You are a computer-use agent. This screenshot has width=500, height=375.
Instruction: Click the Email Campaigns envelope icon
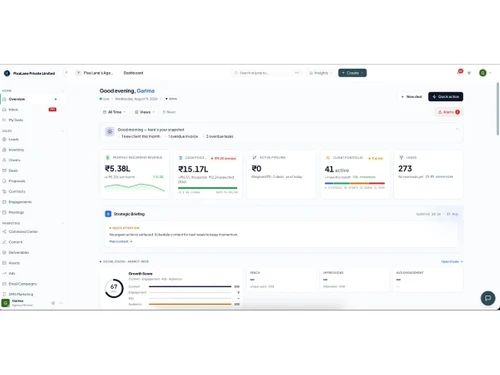tap(4, 284)
